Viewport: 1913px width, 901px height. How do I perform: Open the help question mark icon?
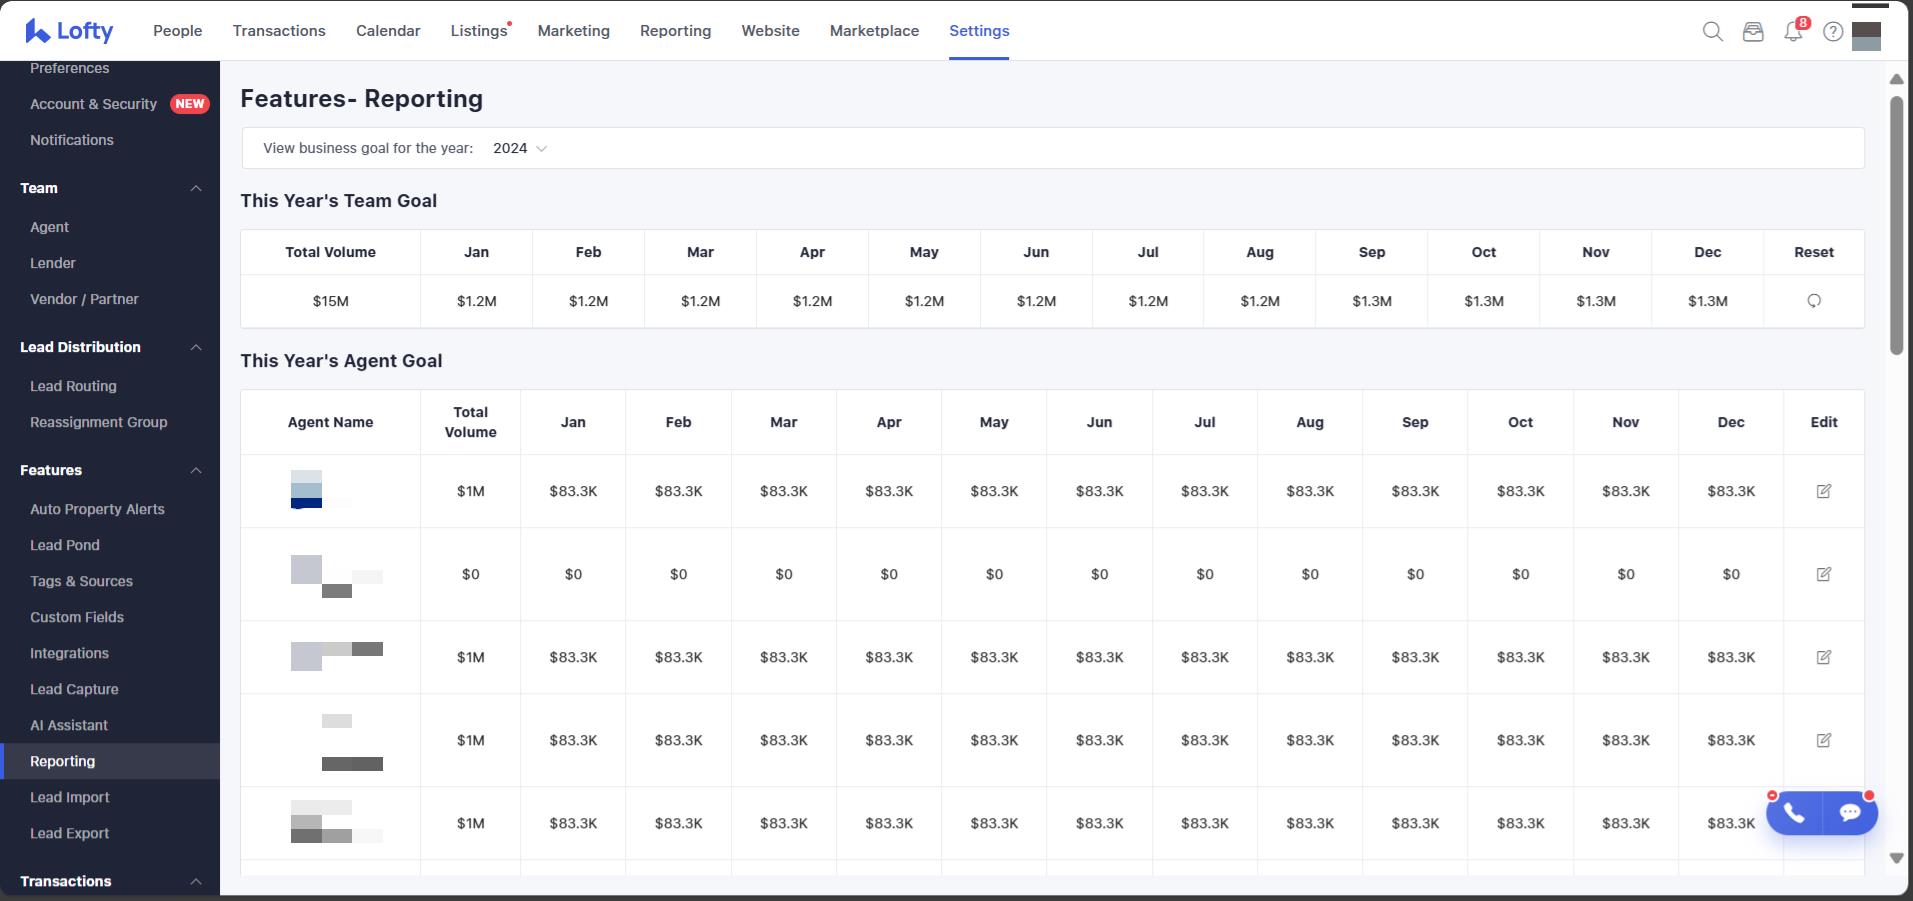1833,32
